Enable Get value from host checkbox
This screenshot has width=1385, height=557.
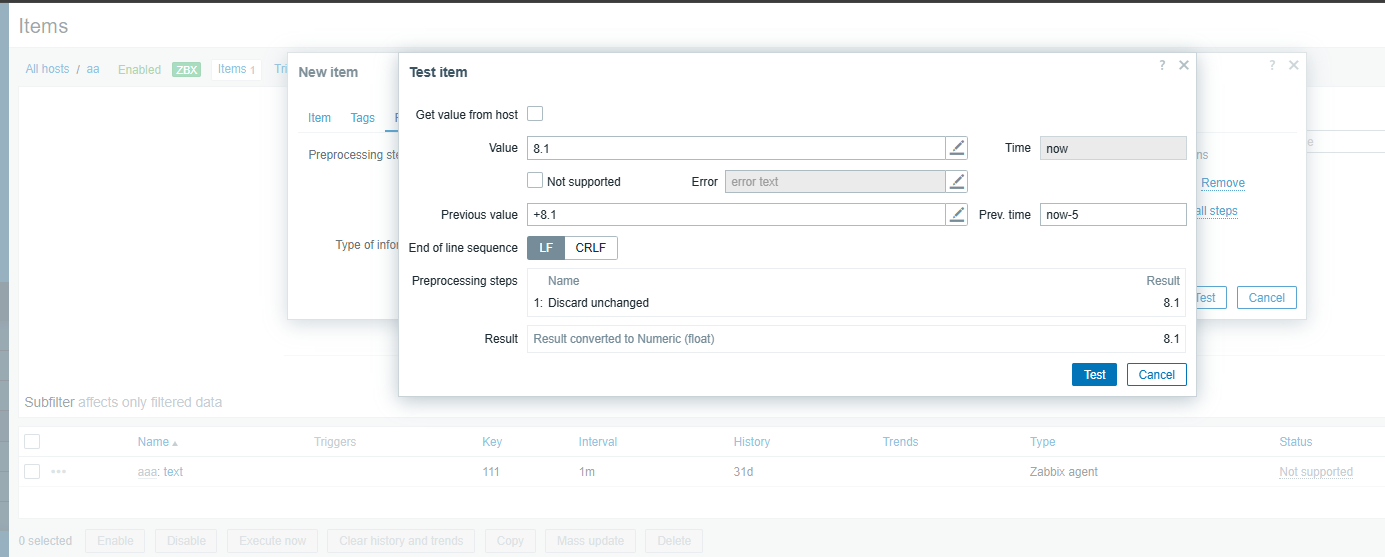(535, 114)
